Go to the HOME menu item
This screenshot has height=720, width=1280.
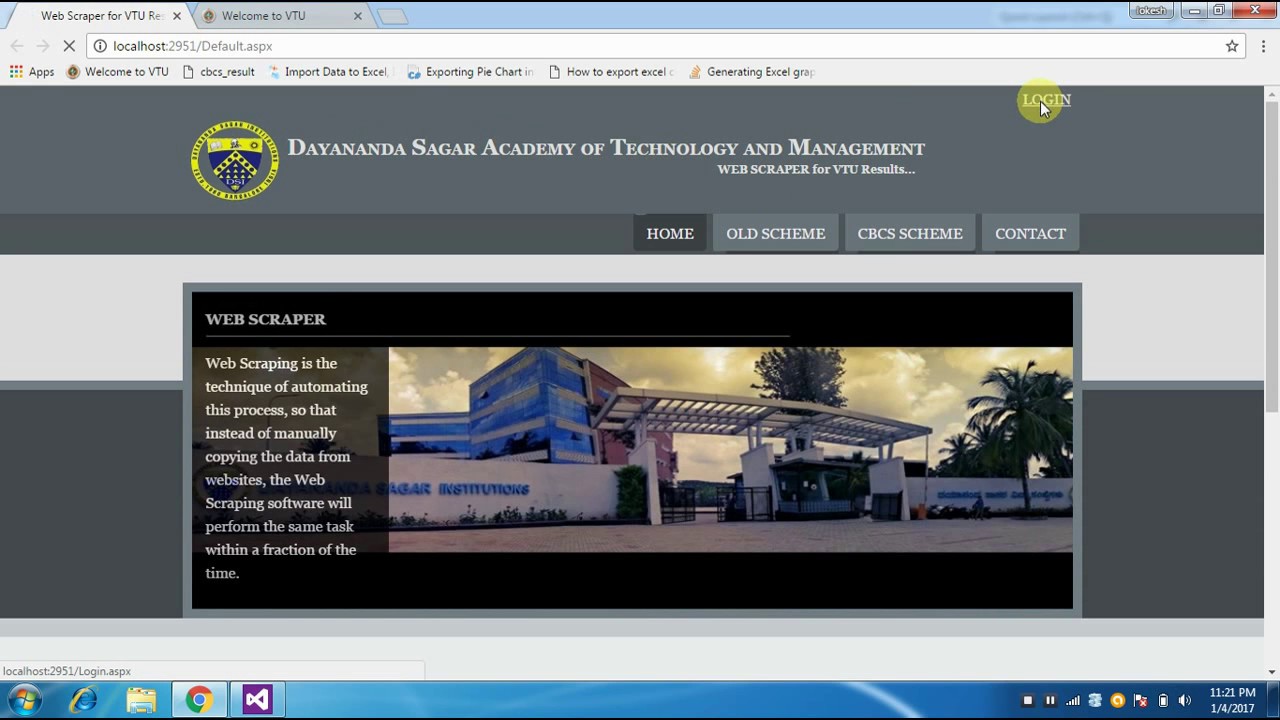670,234
